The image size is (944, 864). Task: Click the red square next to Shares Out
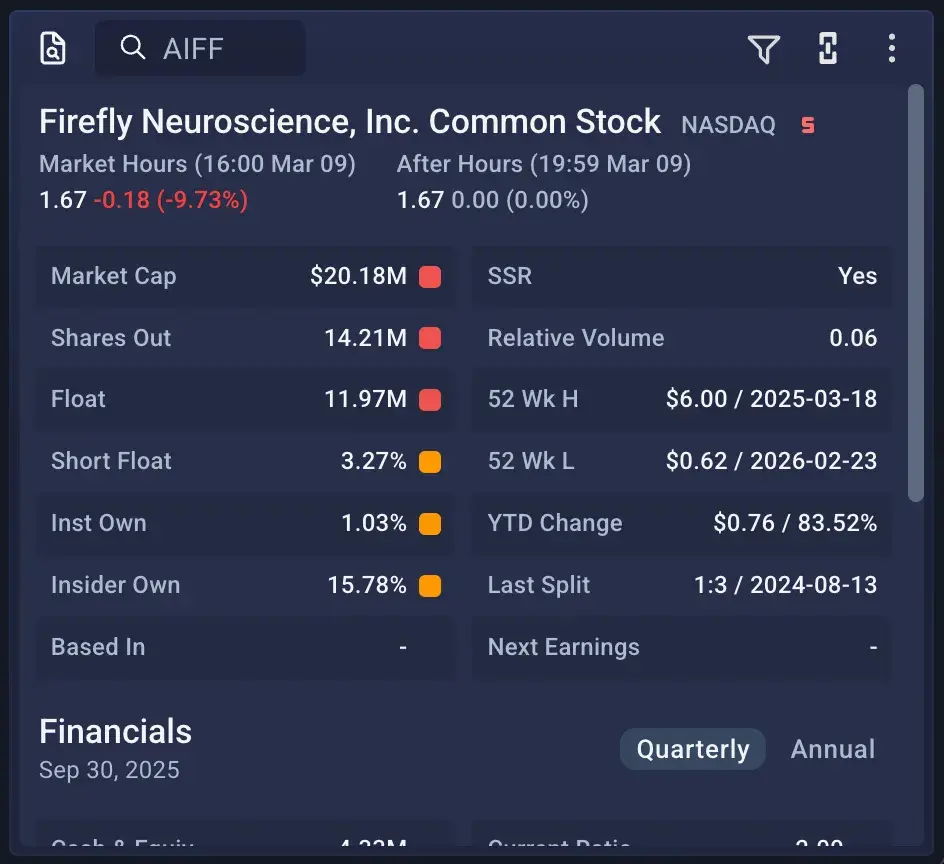tap(430, 338)
